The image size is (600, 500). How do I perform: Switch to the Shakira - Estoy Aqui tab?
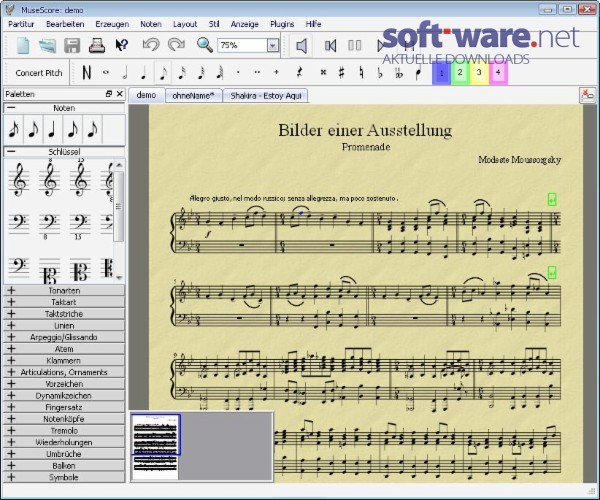[x=266, y=96]
